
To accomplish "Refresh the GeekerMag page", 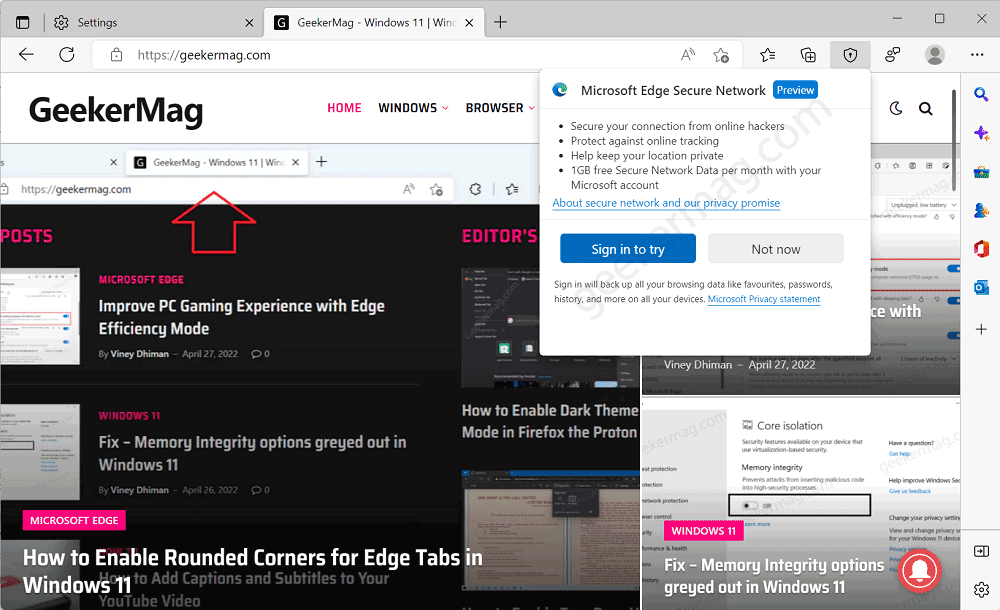I will point(67,55).
